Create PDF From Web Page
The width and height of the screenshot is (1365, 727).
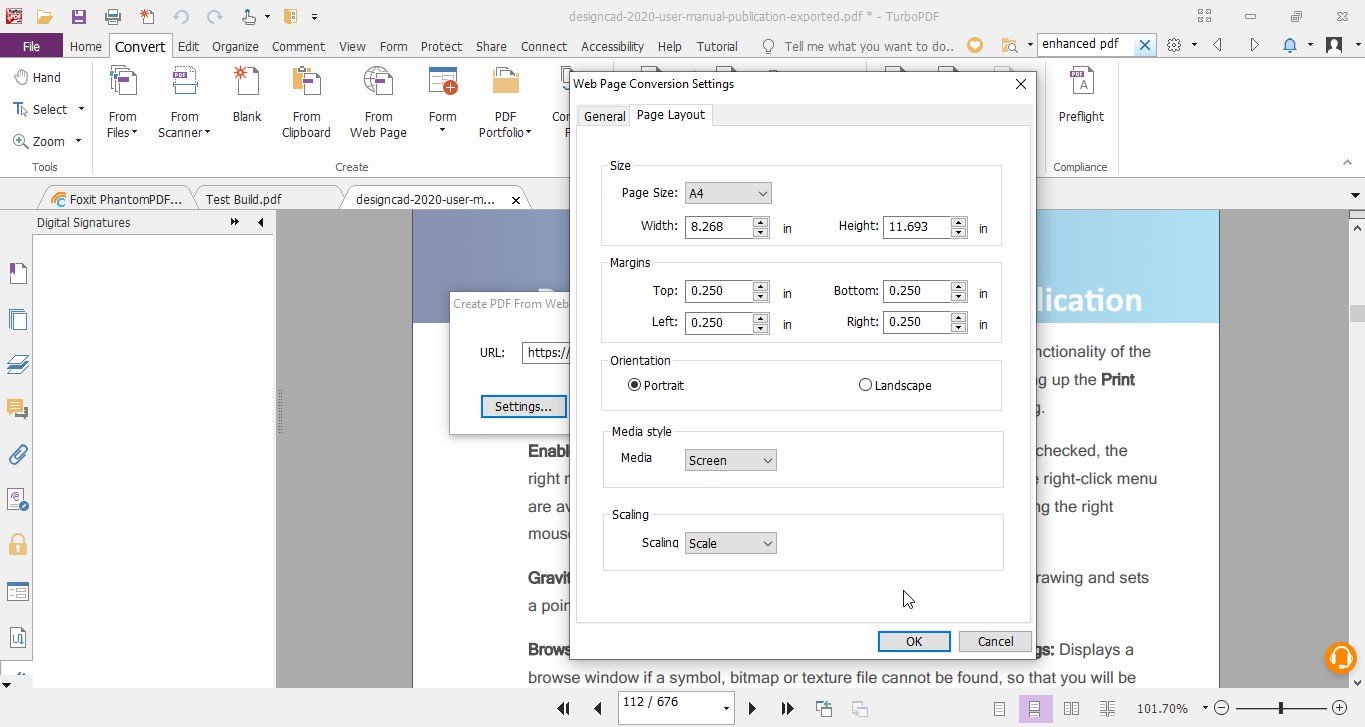pos(378,102)
